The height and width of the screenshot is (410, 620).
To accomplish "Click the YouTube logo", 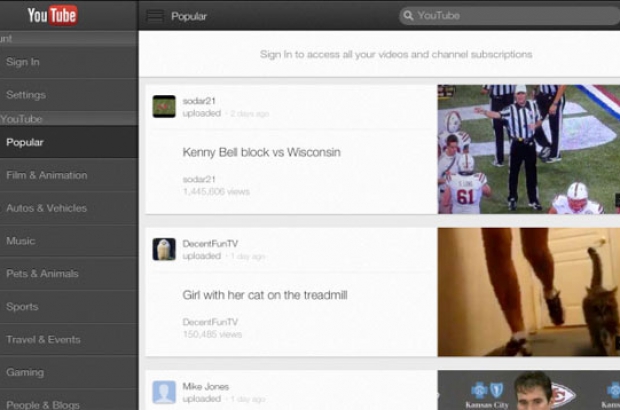I will point(52,15).
